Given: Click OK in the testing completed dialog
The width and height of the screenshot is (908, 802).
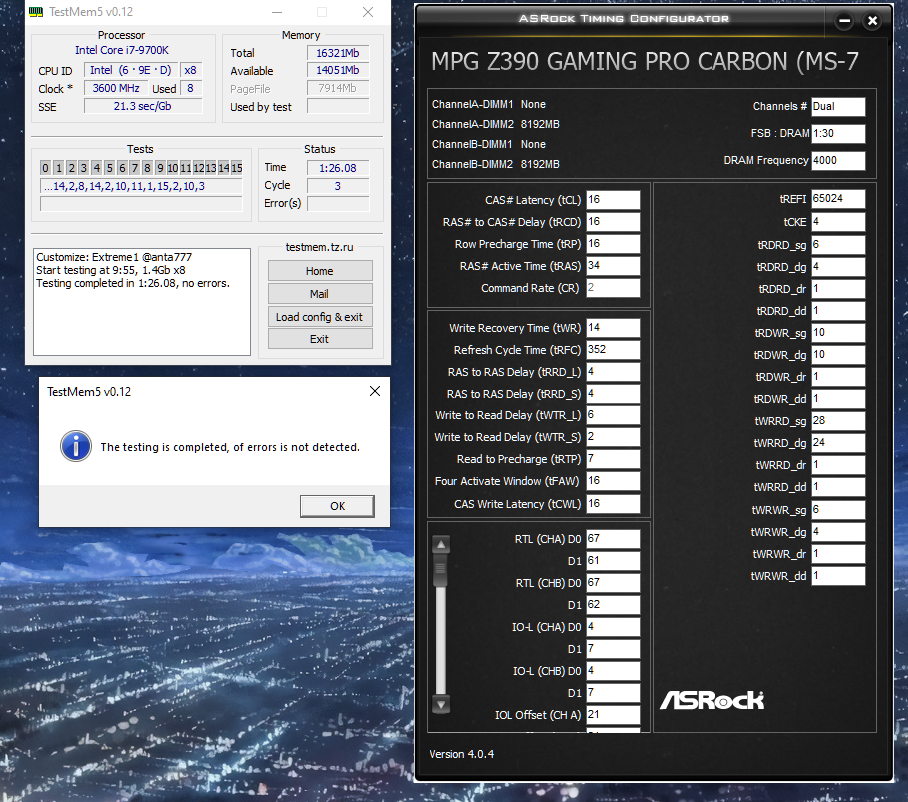Looking at the screenshot, I should pyautogui.click(x=337, y=506).
